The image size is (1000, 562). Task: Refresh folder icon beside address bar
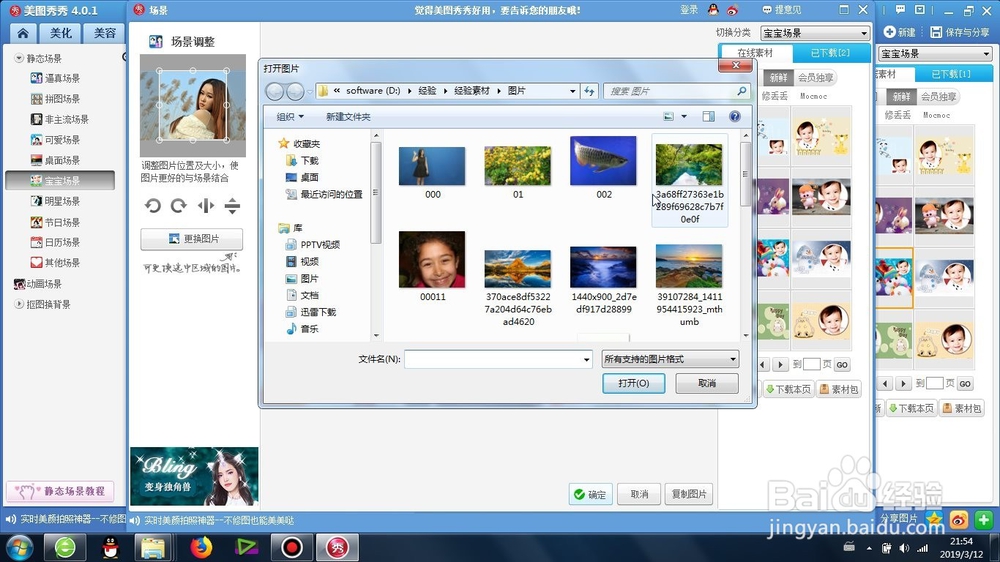pyautogui.click(x=589, y=91)
